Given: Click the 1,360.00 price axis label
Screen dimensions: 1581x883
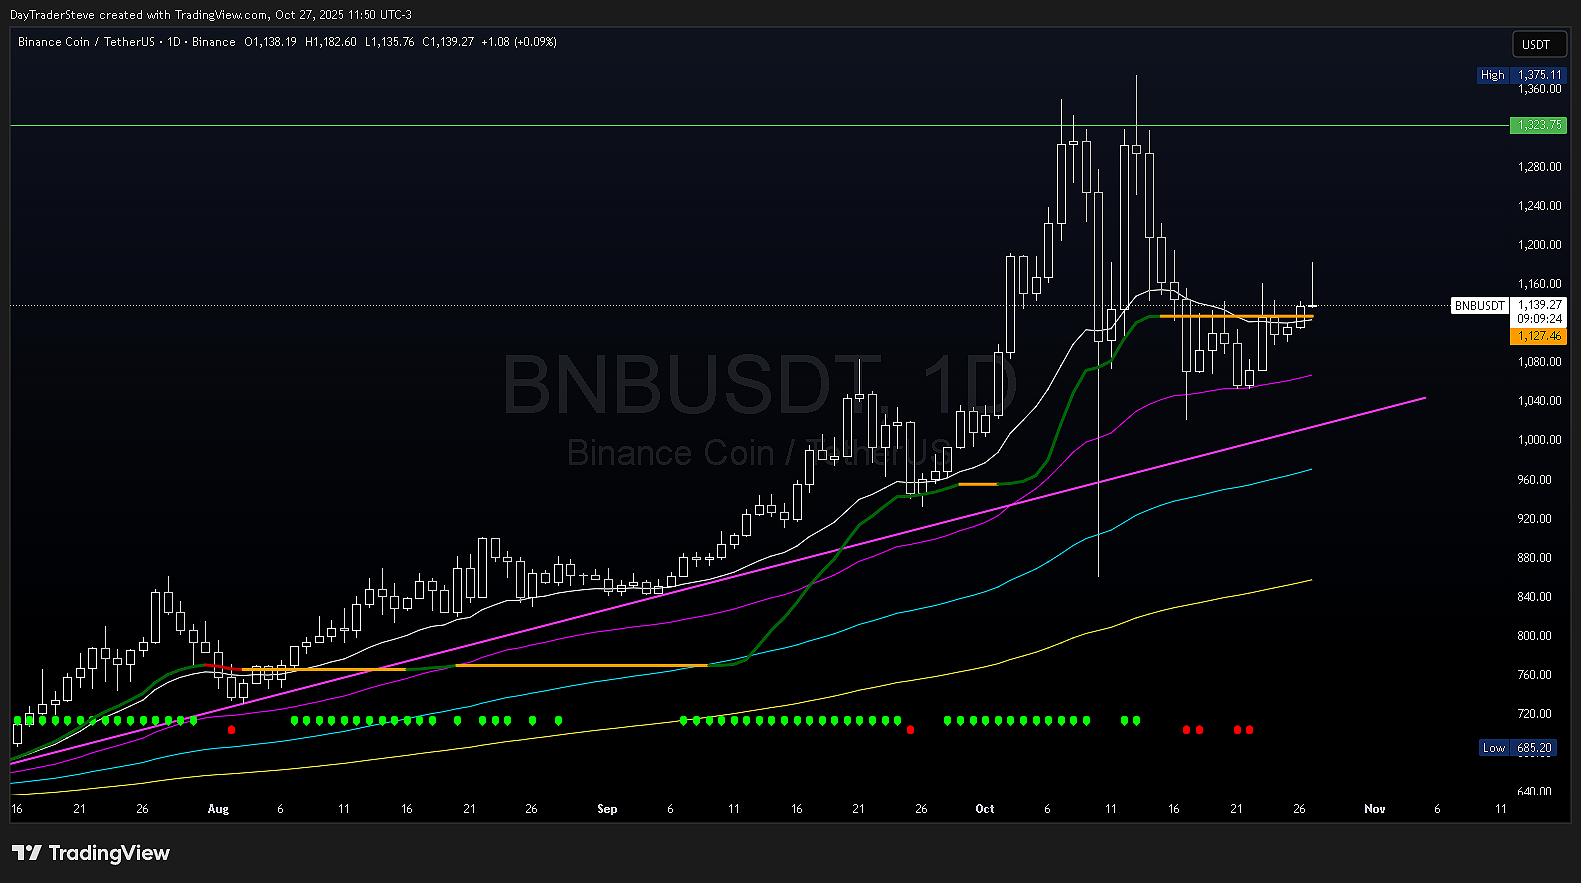Looking at the screenshot, I should pos(1540,89).
